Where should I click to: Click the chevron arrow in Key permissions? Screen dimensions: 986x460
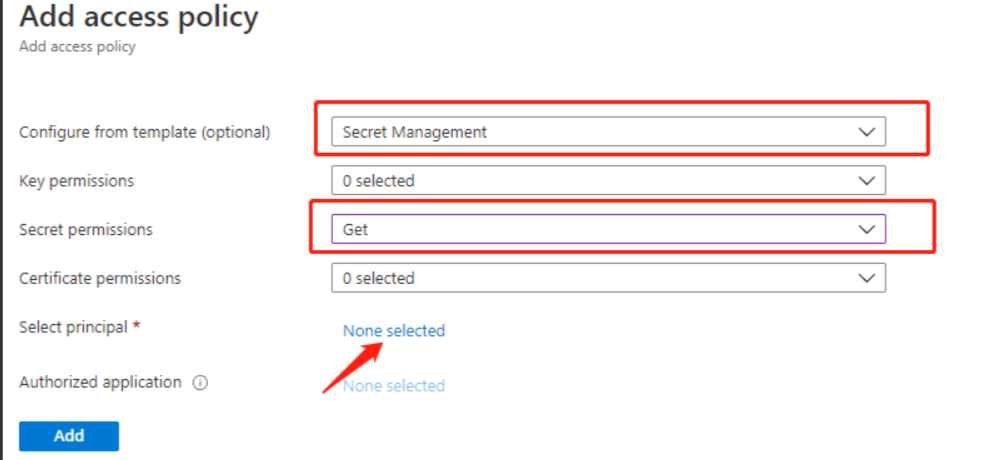coord(866,180)
